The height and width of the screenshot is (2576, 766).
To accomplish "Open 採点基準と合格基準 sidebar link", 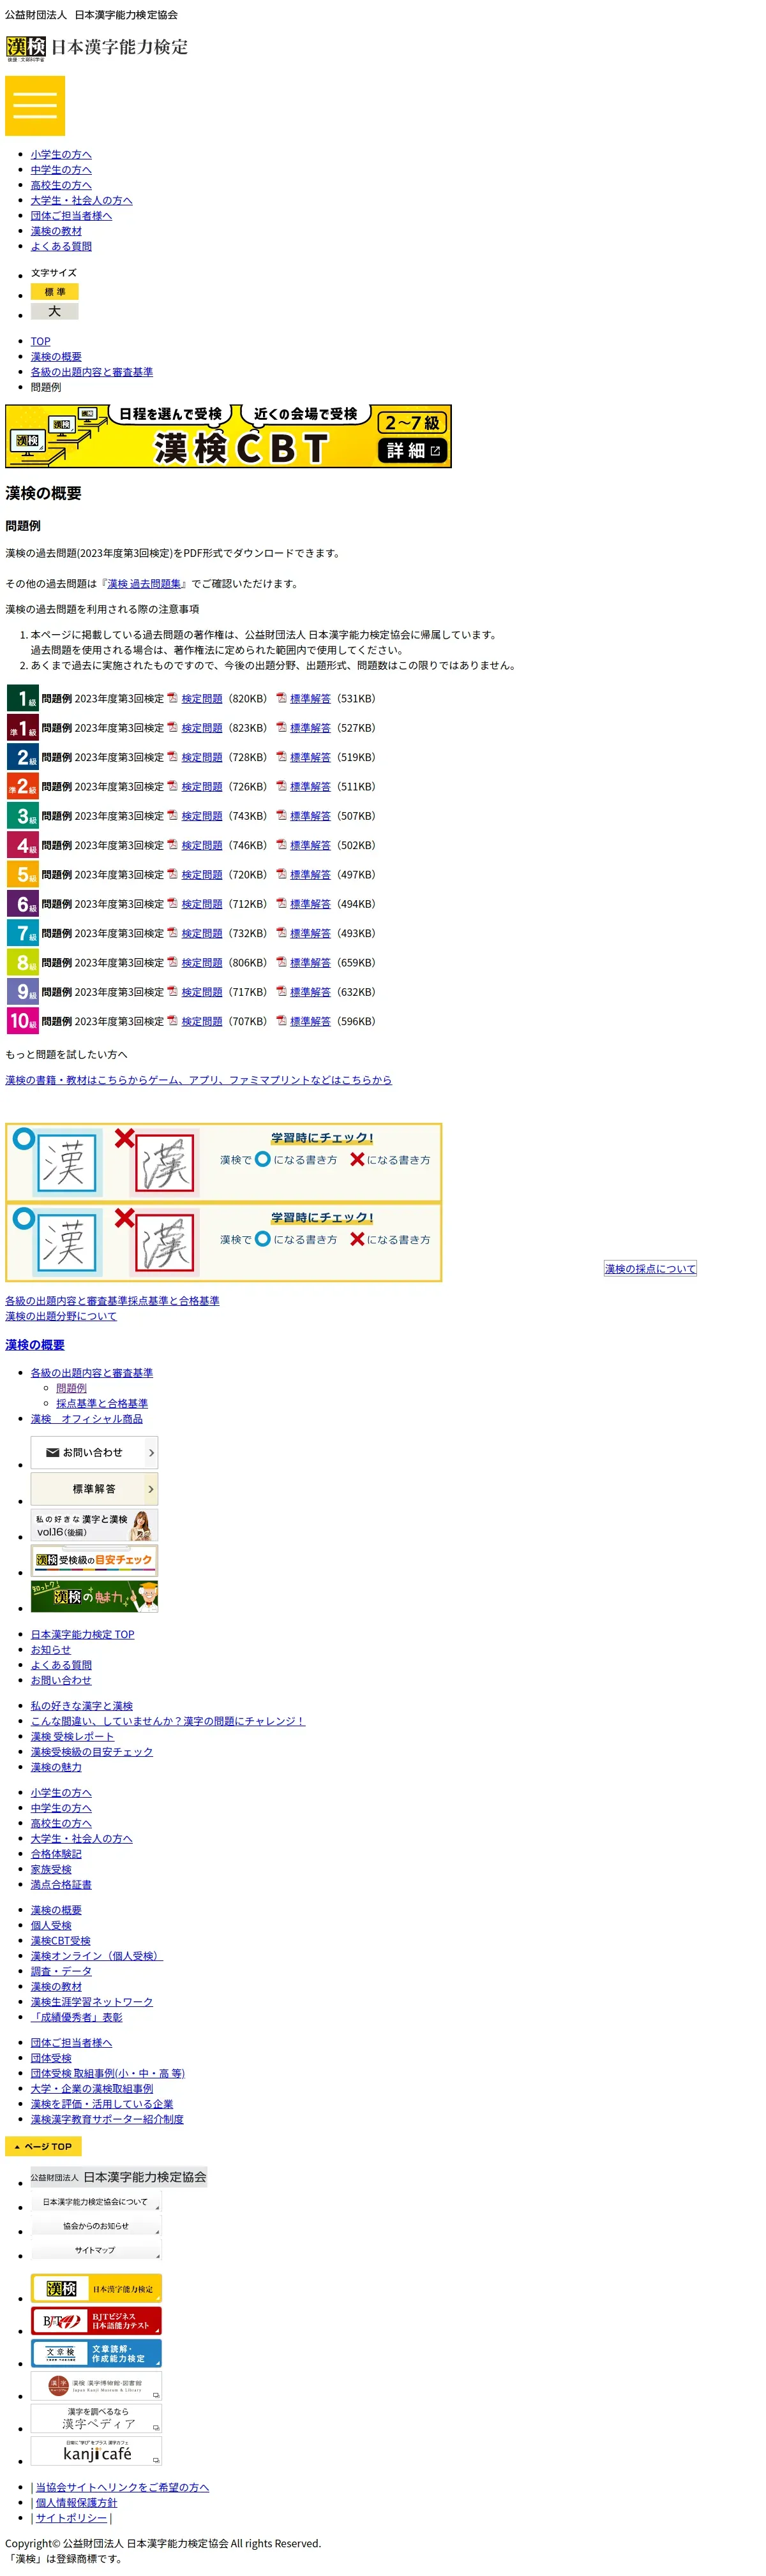I will (102, 1404).
